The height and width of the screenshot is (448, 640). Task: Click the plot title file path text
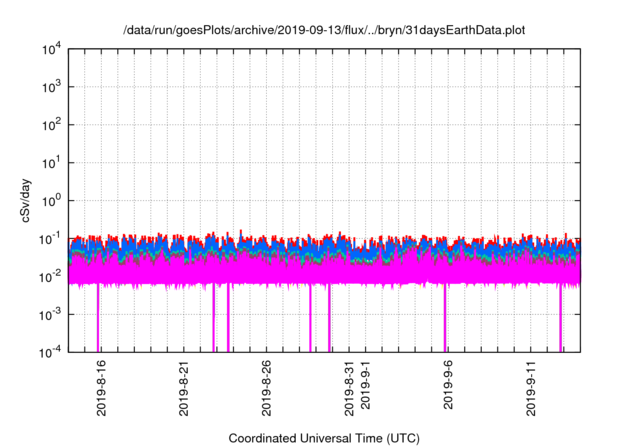click(324, 30)
